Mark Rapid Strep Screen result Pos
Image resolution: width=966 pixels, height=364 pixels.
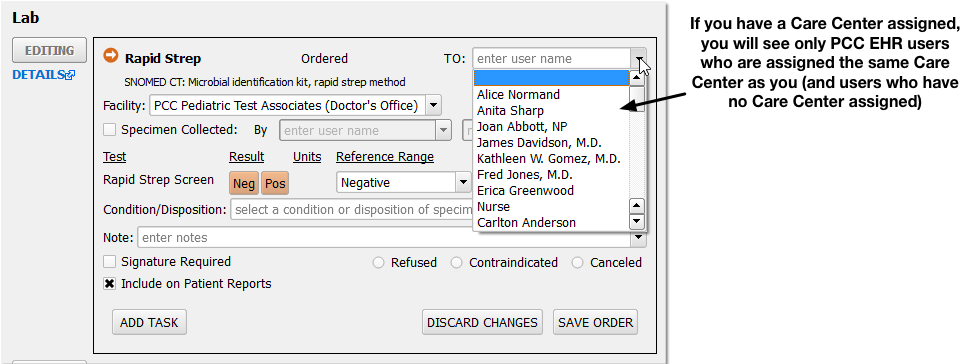275,184
